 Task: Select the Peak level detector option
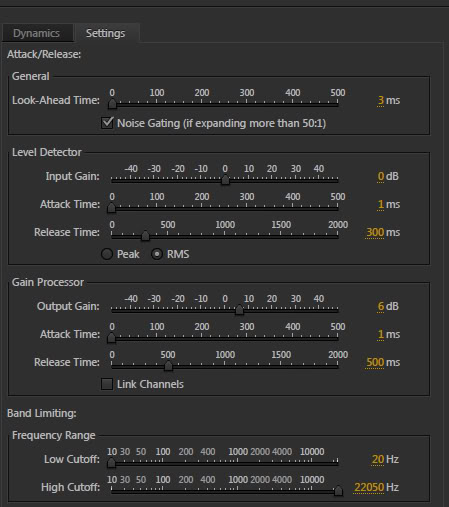(x=107, y=254)
